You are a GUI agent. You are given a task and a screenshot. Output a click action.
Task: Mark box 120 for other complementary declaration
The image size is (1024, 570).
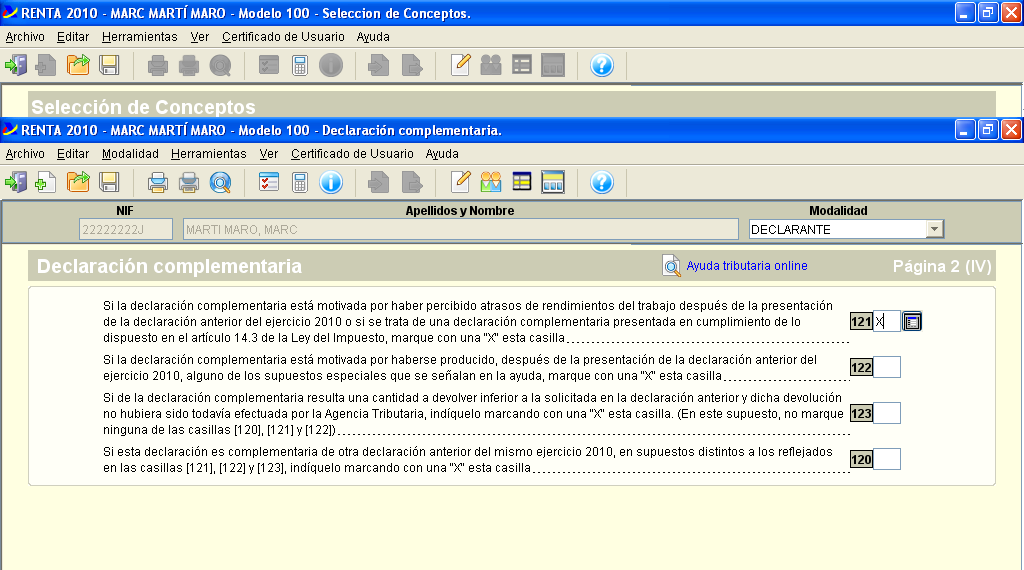(x=886, y=459)
